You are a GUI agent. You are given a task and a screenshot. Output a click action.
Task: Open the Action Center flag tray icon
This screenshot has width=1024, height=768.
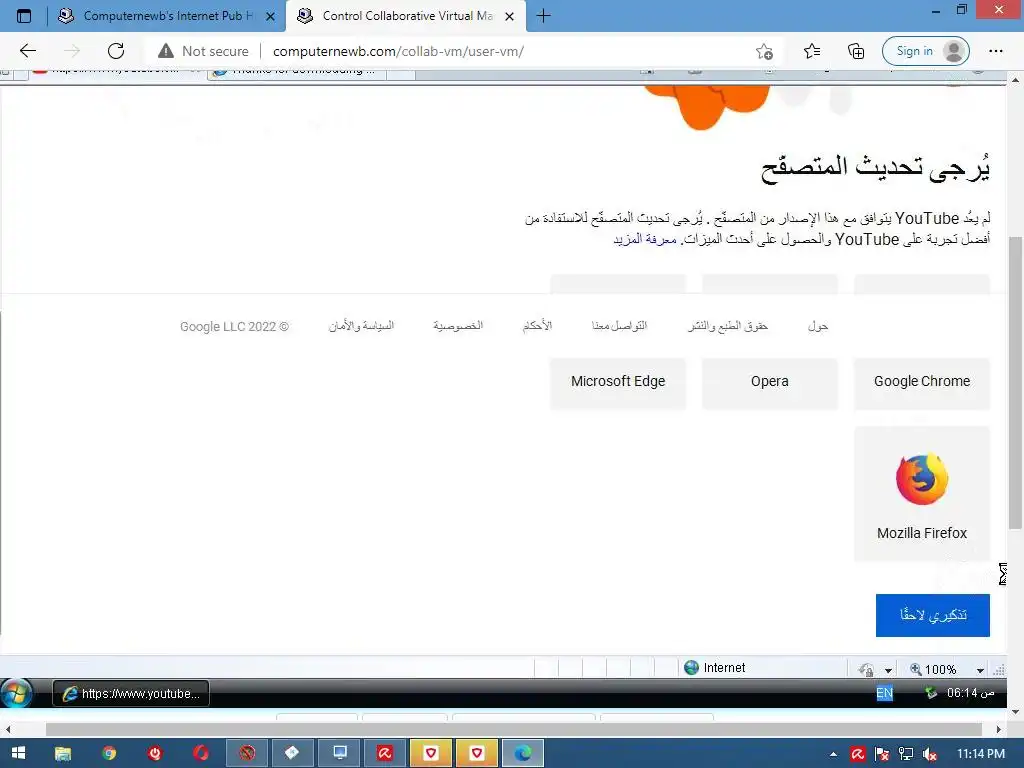(882, 754)
